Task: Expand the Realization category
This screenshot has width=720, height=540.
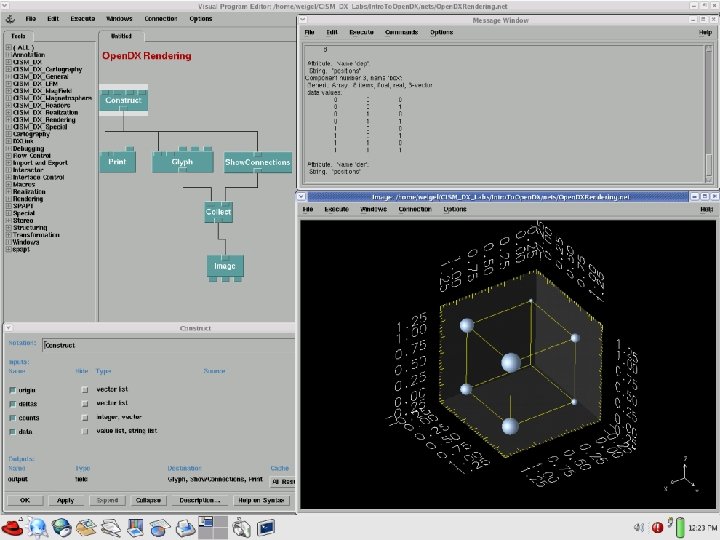Action: click(x=8, y=191)
